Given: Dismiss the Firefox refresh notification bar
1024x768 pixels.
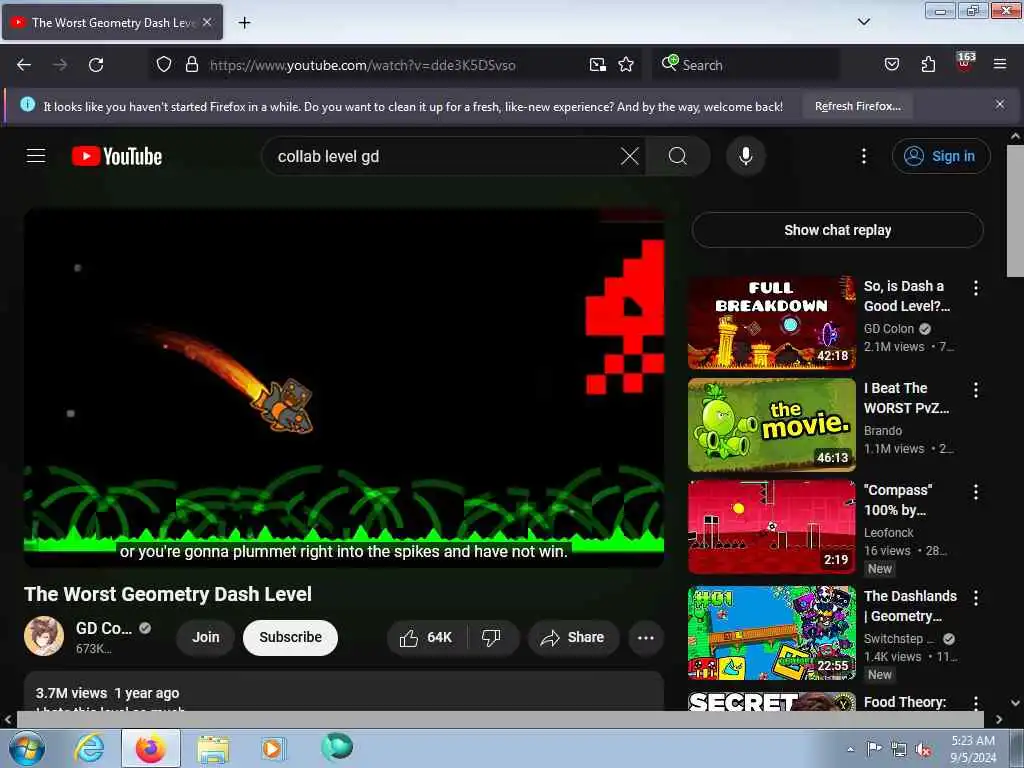Looking at the screenshot, I should pyautogui.click(x=999, y=104).
